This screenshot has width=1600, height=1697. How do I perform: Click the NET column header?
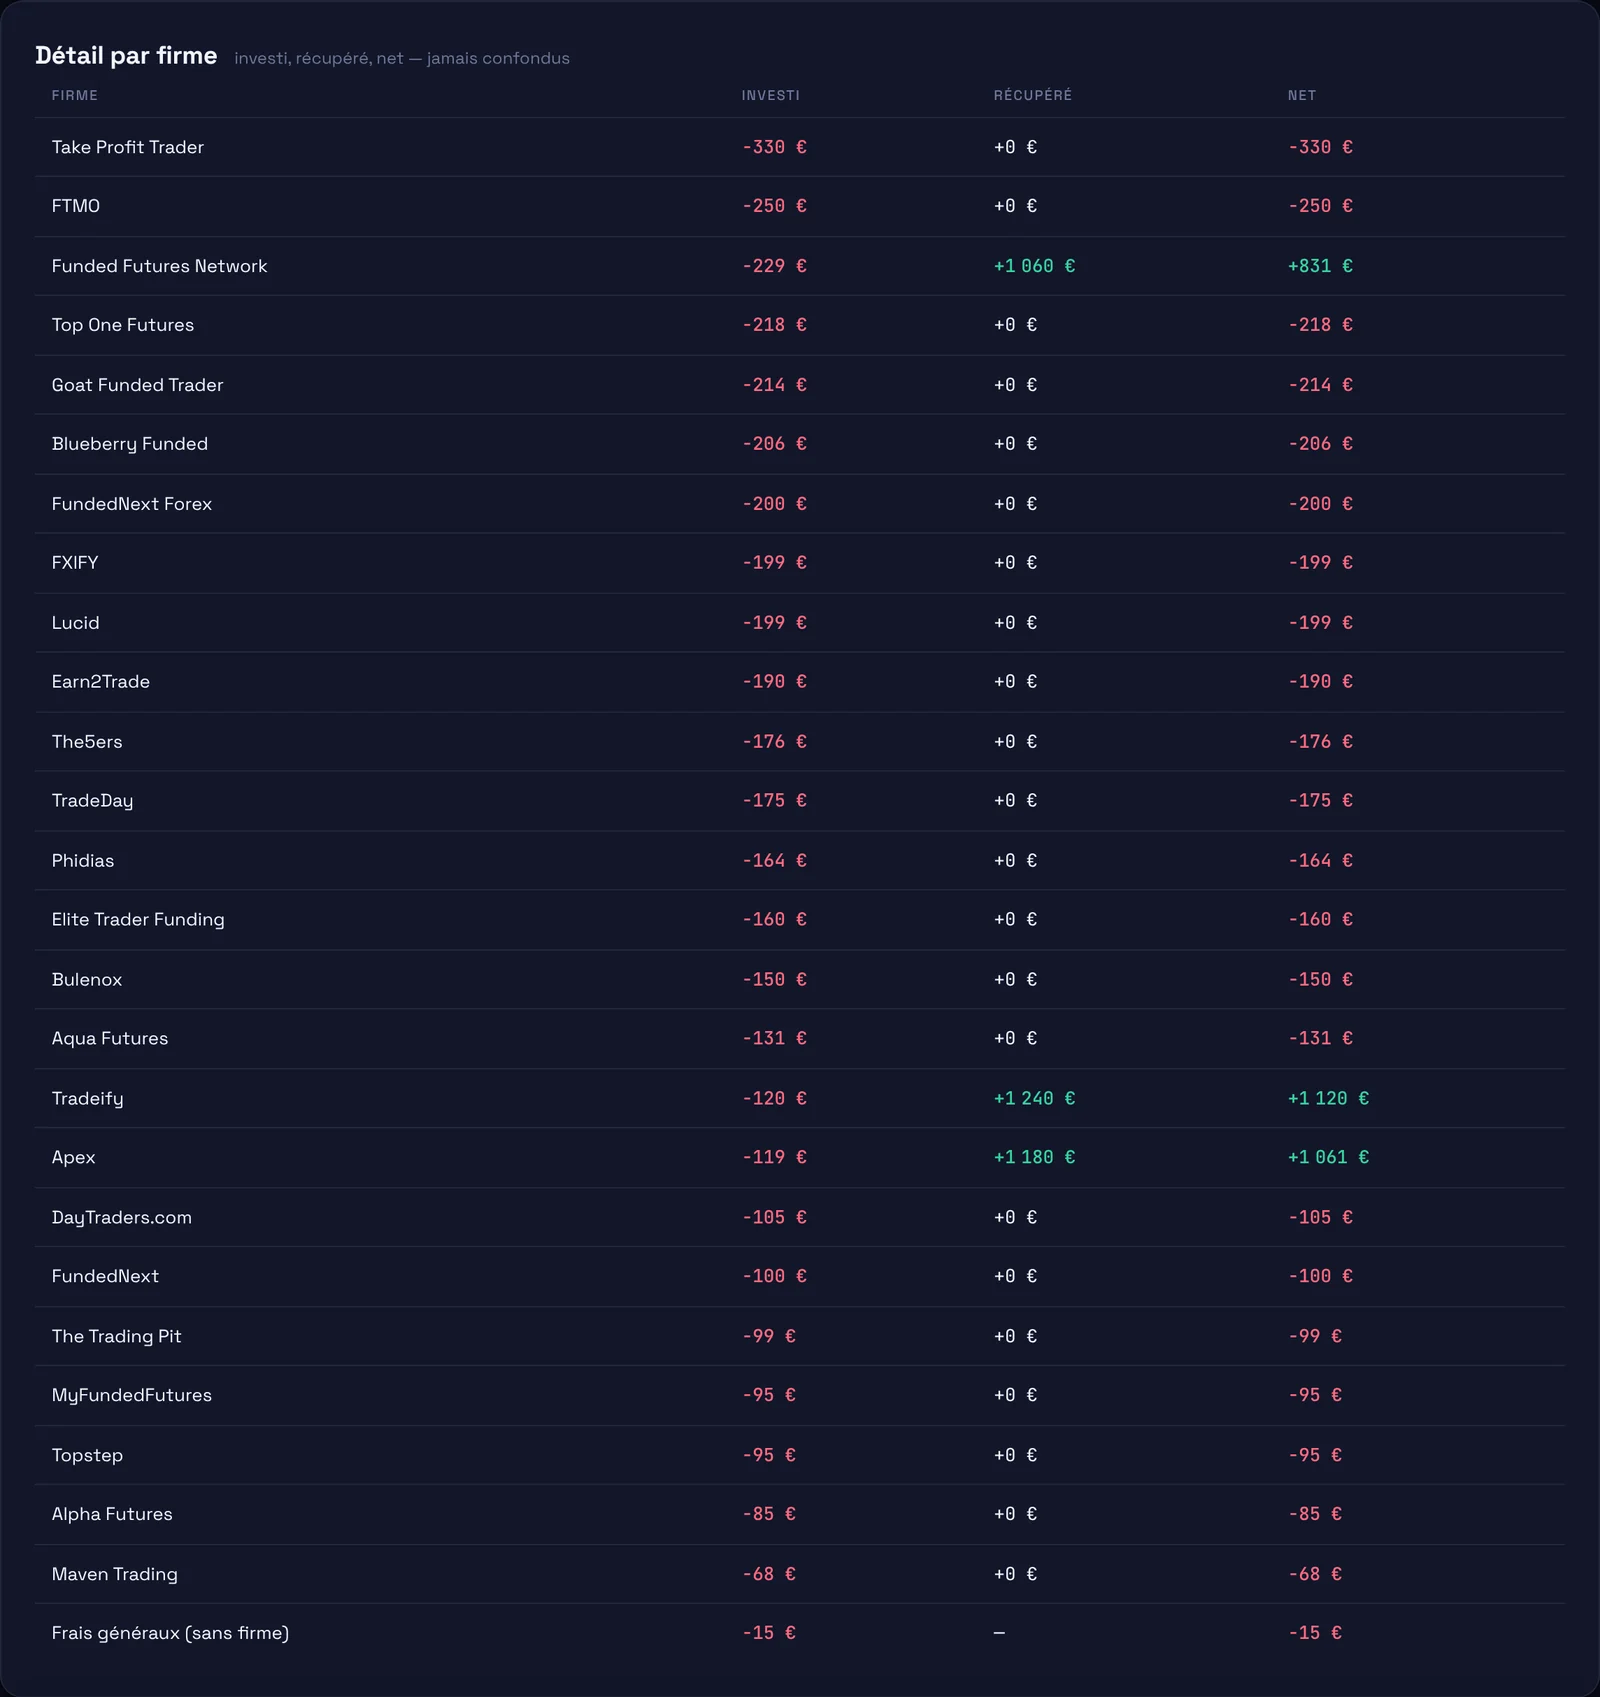[x=1302, y=96]
